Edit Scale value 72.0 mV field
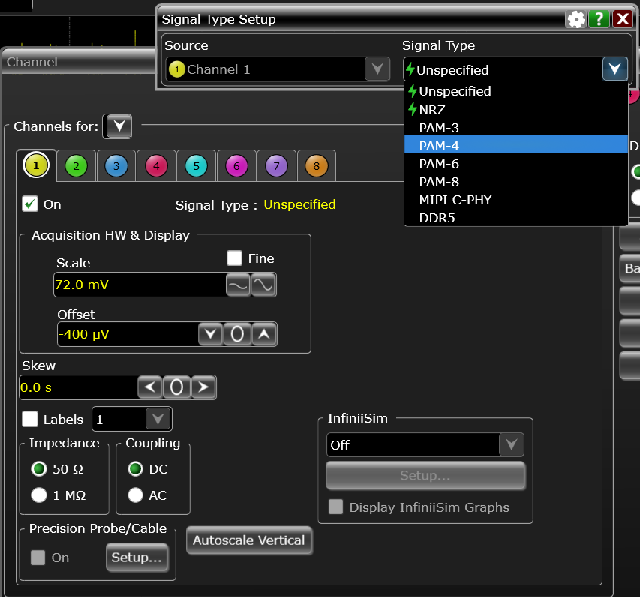640x597 pixels. coord(140,285)
